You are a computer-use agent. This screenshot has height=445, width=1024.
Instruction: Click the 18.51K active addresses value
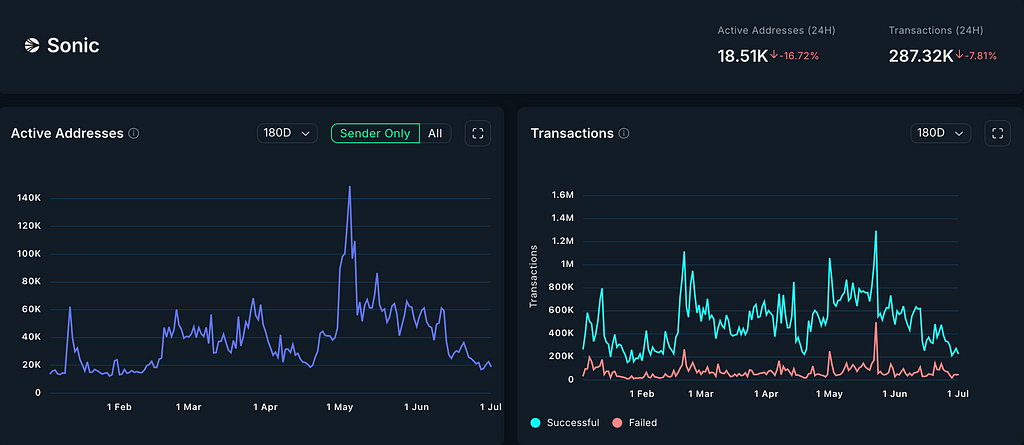click(x=743, y=56)
